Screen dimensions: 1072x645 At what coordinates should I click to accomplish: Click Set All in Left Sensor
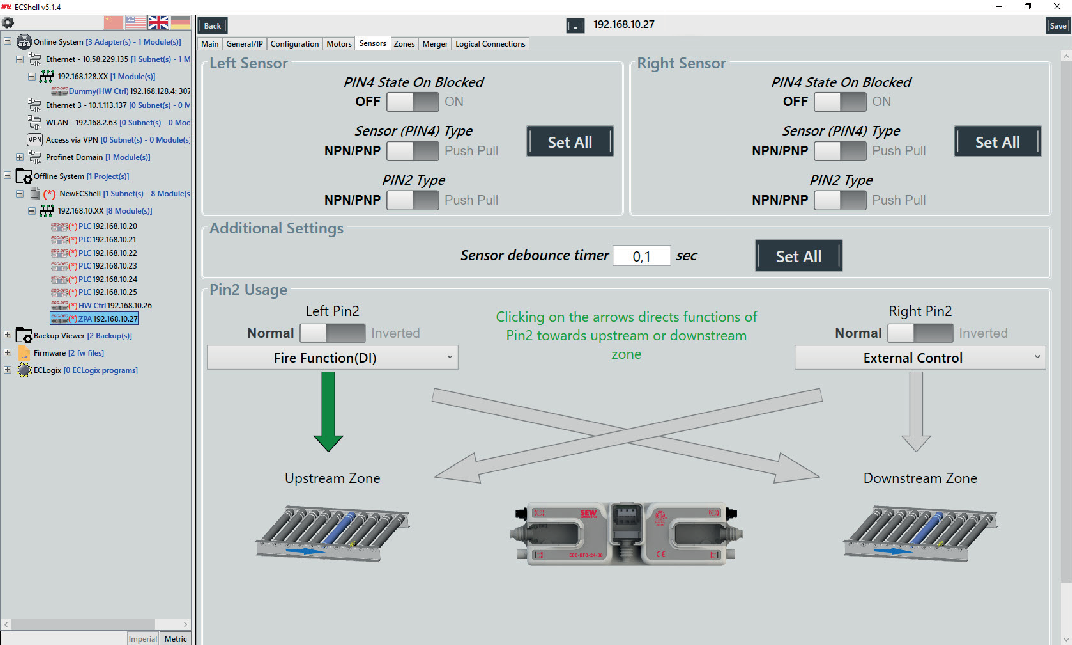pos(569,142)
